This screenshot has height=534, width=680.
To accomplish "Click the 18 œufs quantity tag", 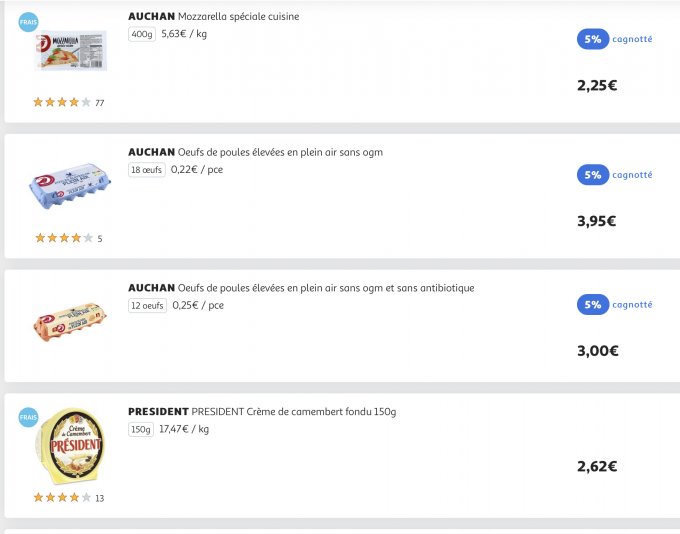I will pos(146,170).
